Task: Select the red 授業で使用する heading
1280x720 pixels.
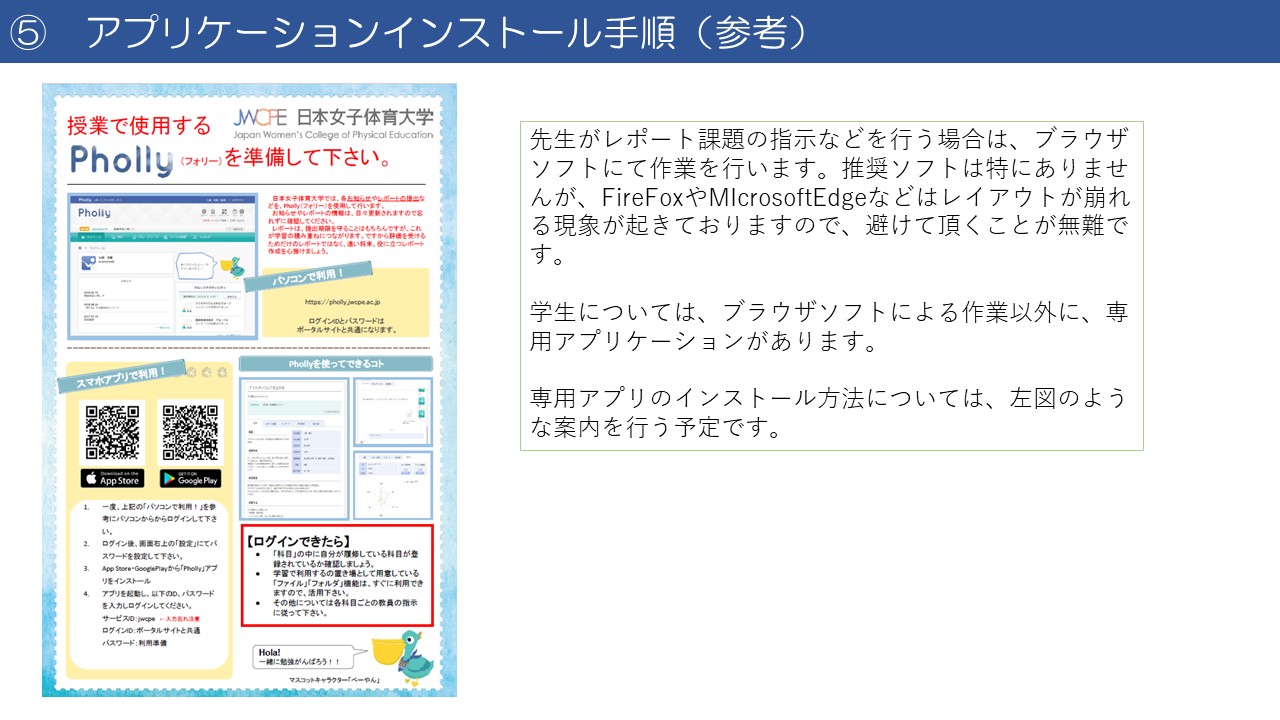Action: (139, 126)
